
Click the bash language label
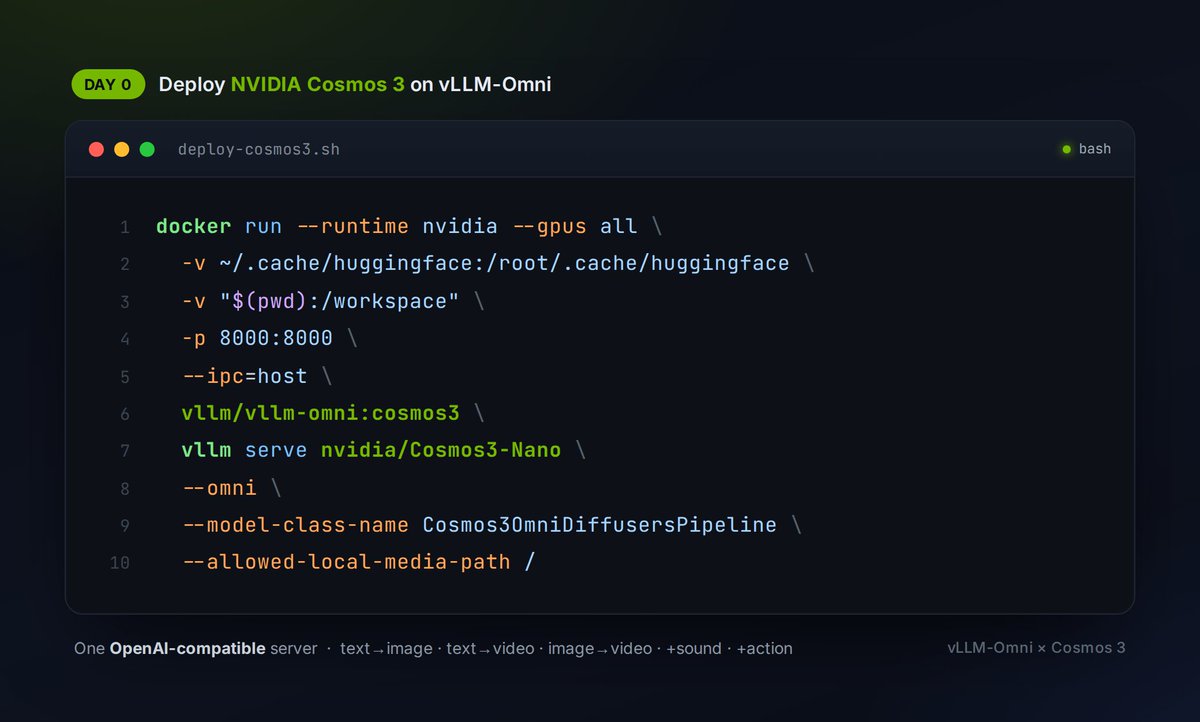point(1095,149)
